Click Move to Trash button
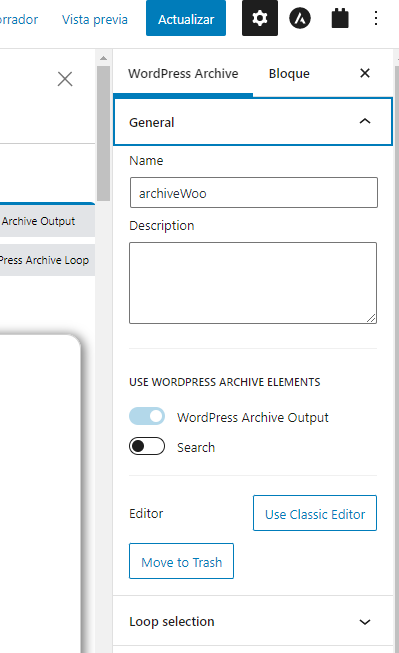Screen dimensions: 399x653 181,561
